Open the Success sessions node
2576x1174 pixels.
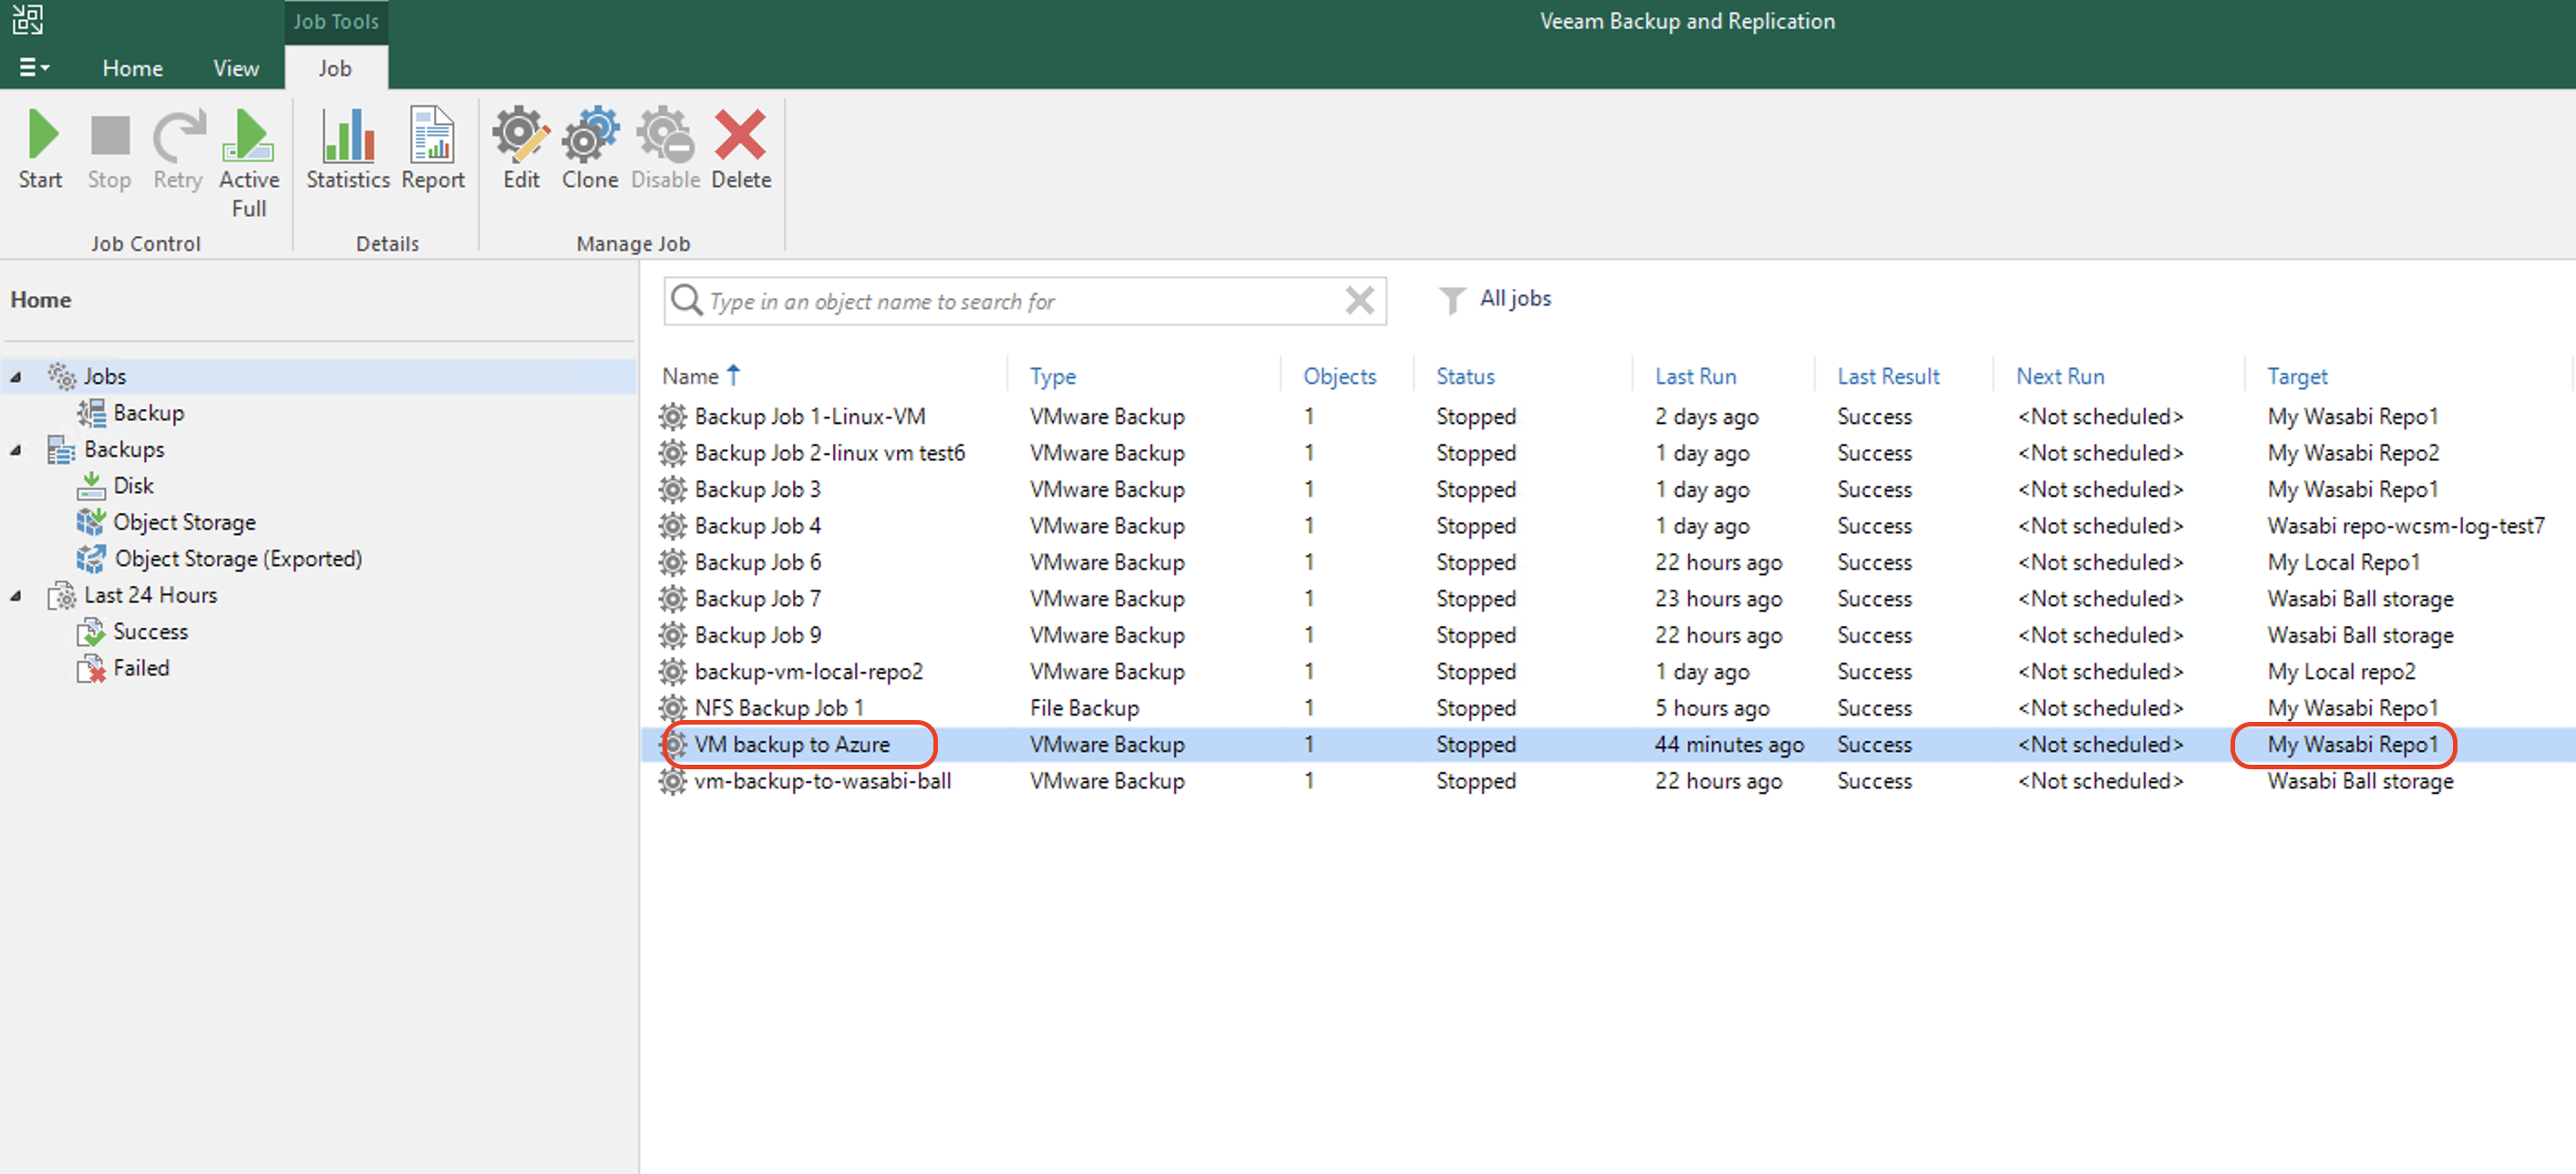click(150, 631)
